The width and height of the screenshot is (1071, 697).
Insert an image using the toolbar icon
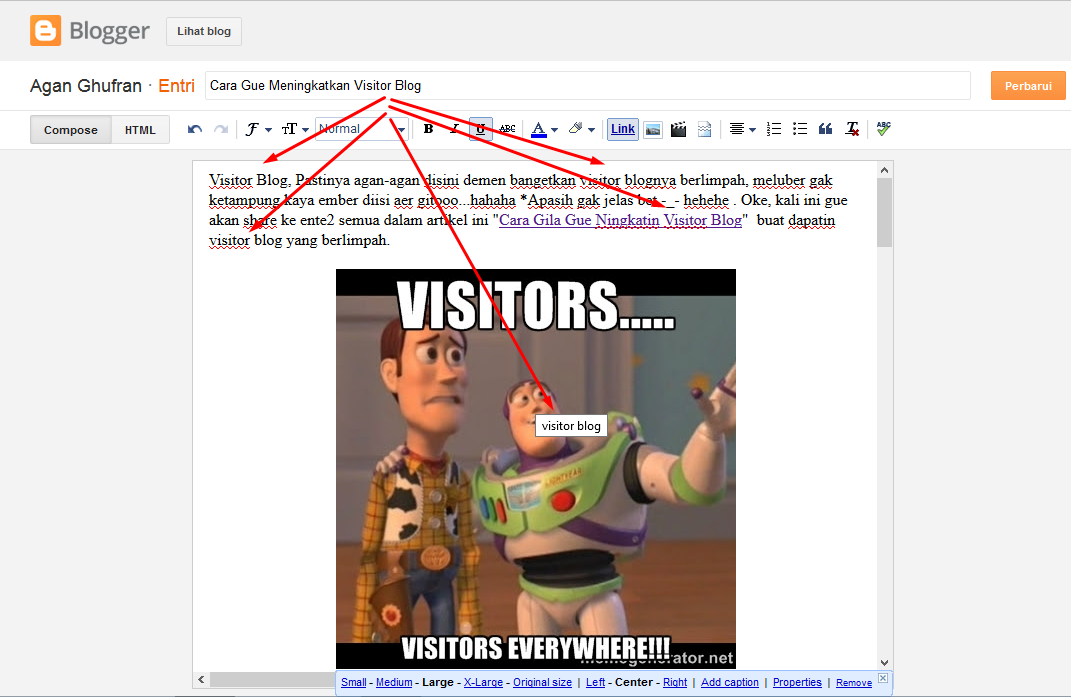click(653, 129)
